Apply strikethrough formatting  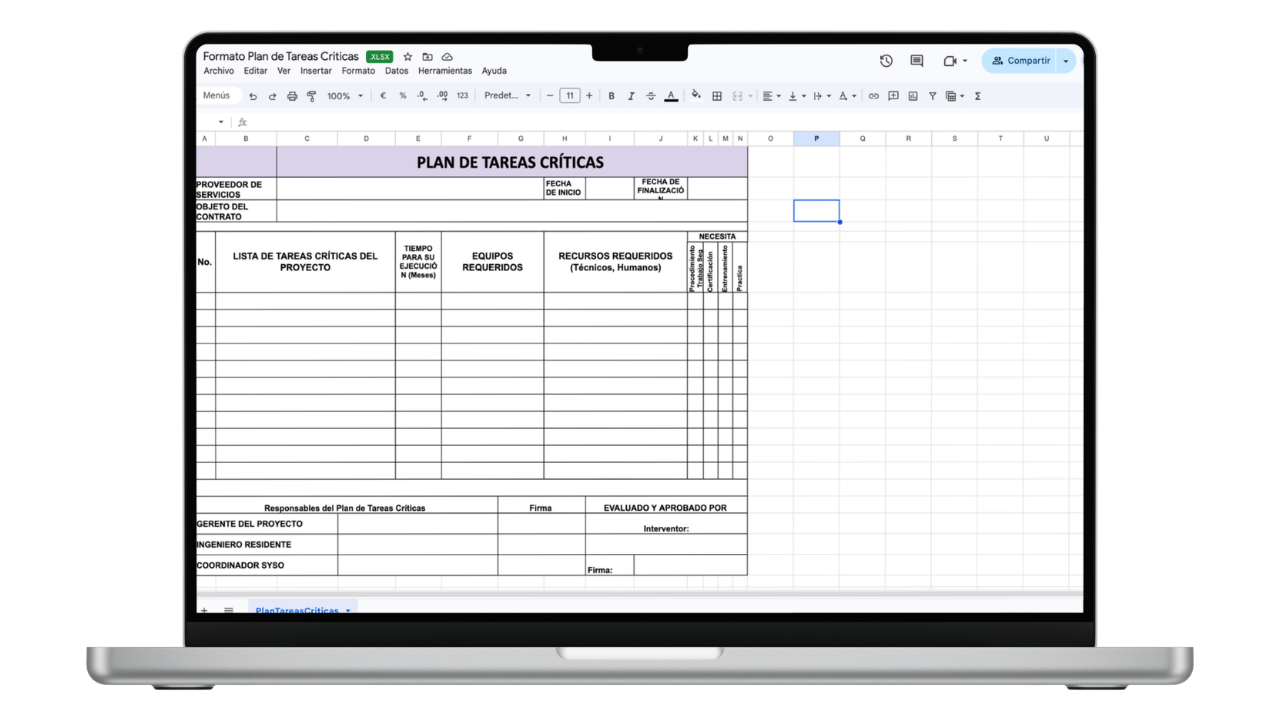click(x=650, y=96)
